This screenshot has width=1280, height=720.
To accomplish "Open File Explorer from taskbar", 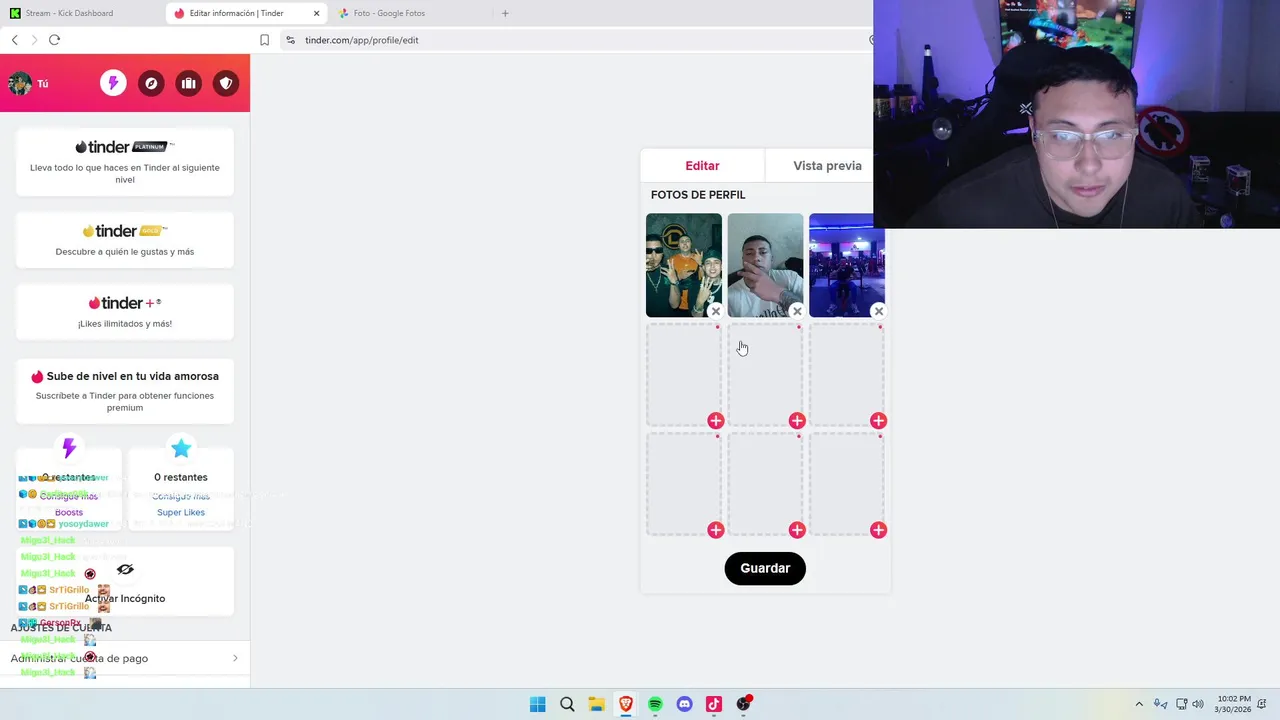I will 596,704.
